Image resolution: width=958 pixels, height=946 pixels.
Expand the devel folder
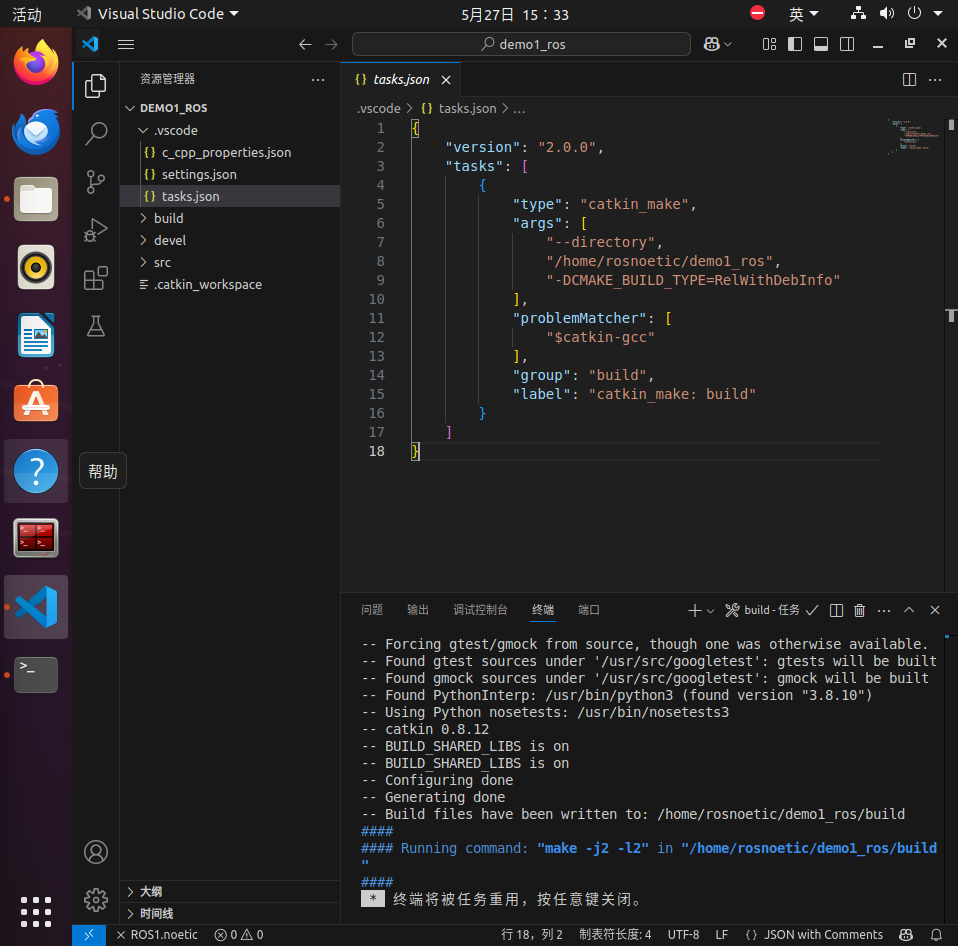230,240
